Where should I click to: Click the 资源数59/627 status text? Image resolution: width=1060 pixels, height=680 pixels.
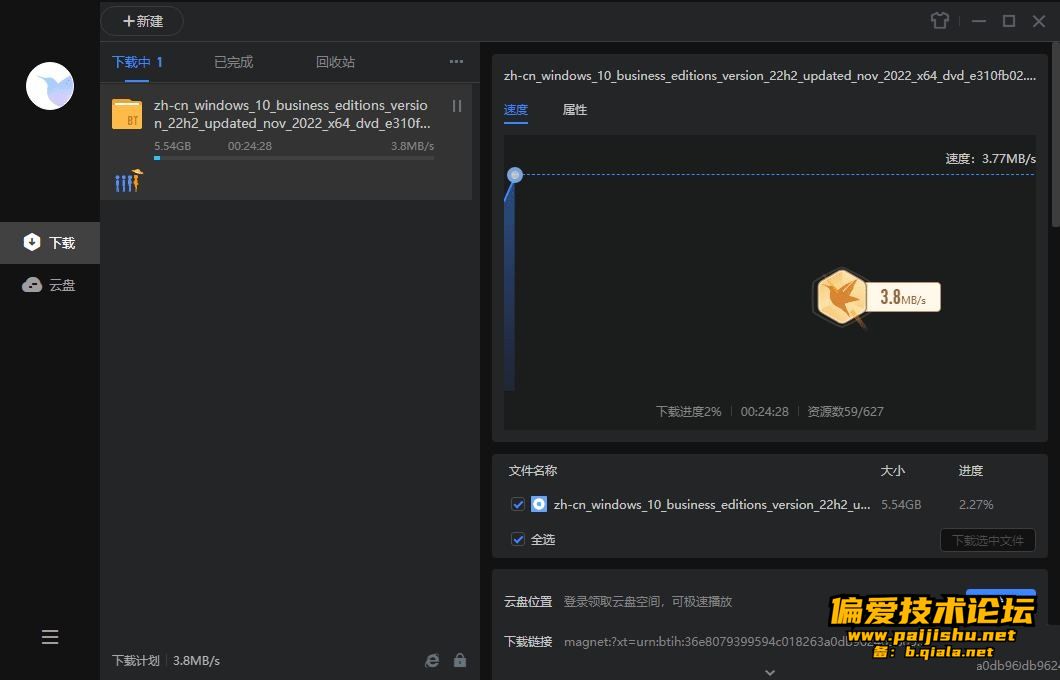(x=845, y=412)
